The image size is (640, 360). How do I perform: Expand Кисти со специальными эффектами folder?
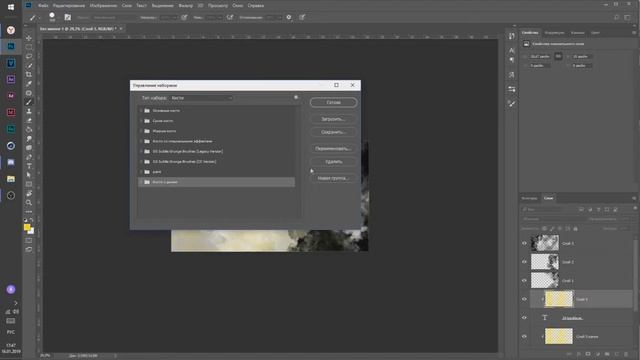point(141,141)
